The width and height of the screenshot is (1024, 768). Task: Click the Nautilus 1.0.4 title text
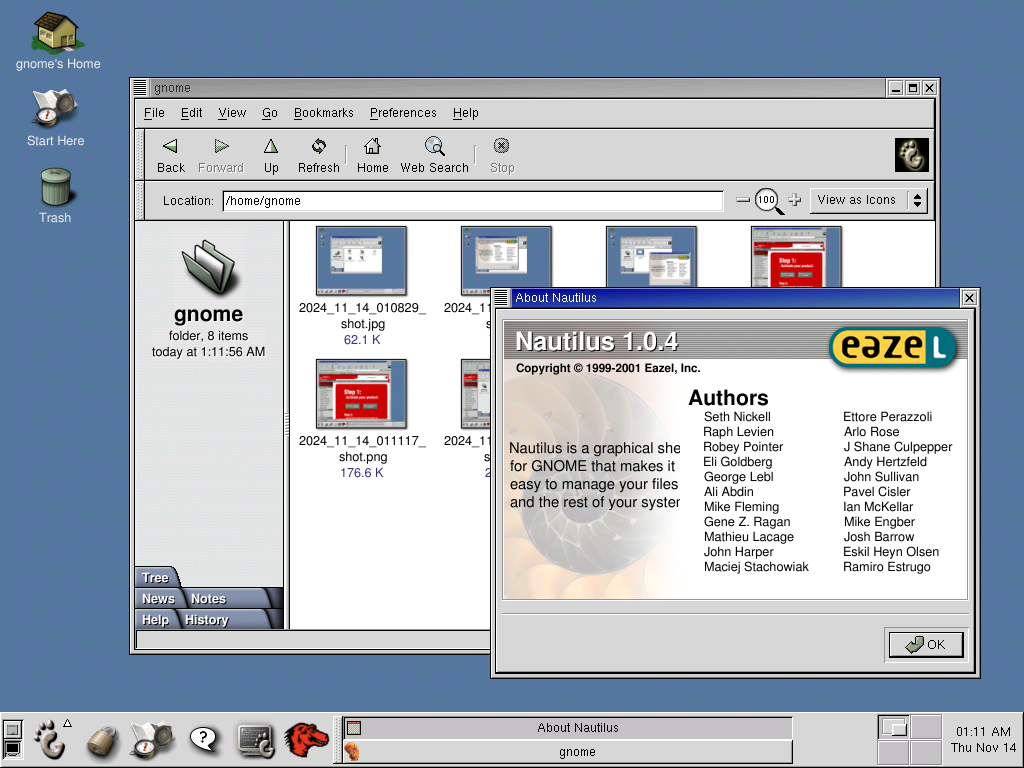tap(596, 342)
